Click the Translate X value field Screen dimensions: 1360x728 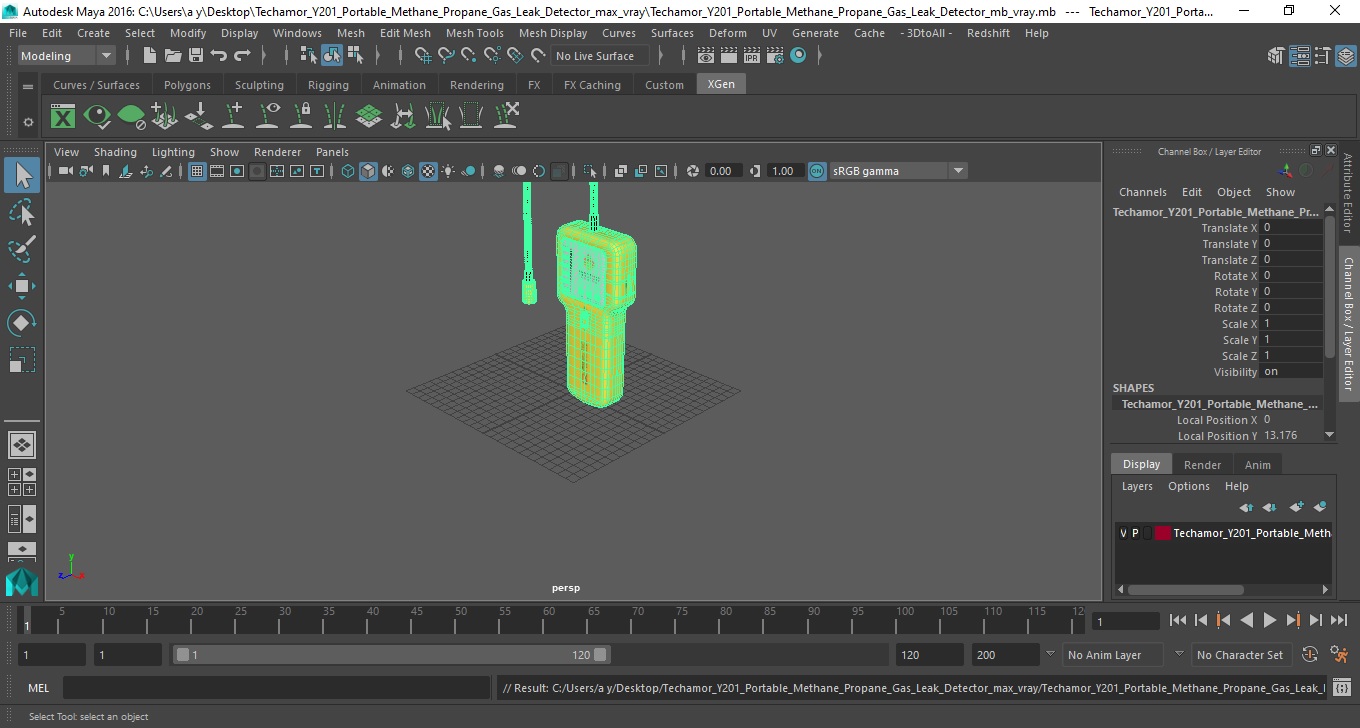tap(1291, 228)
